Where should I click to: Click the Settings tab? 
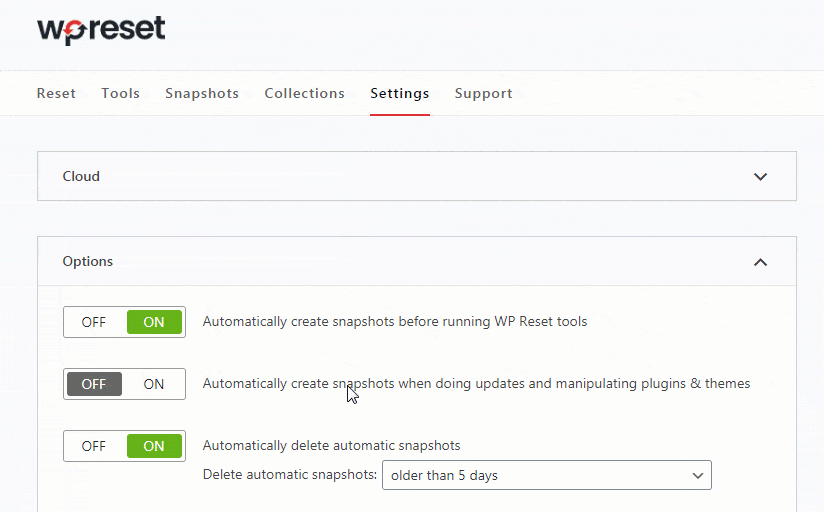[399, 93]
